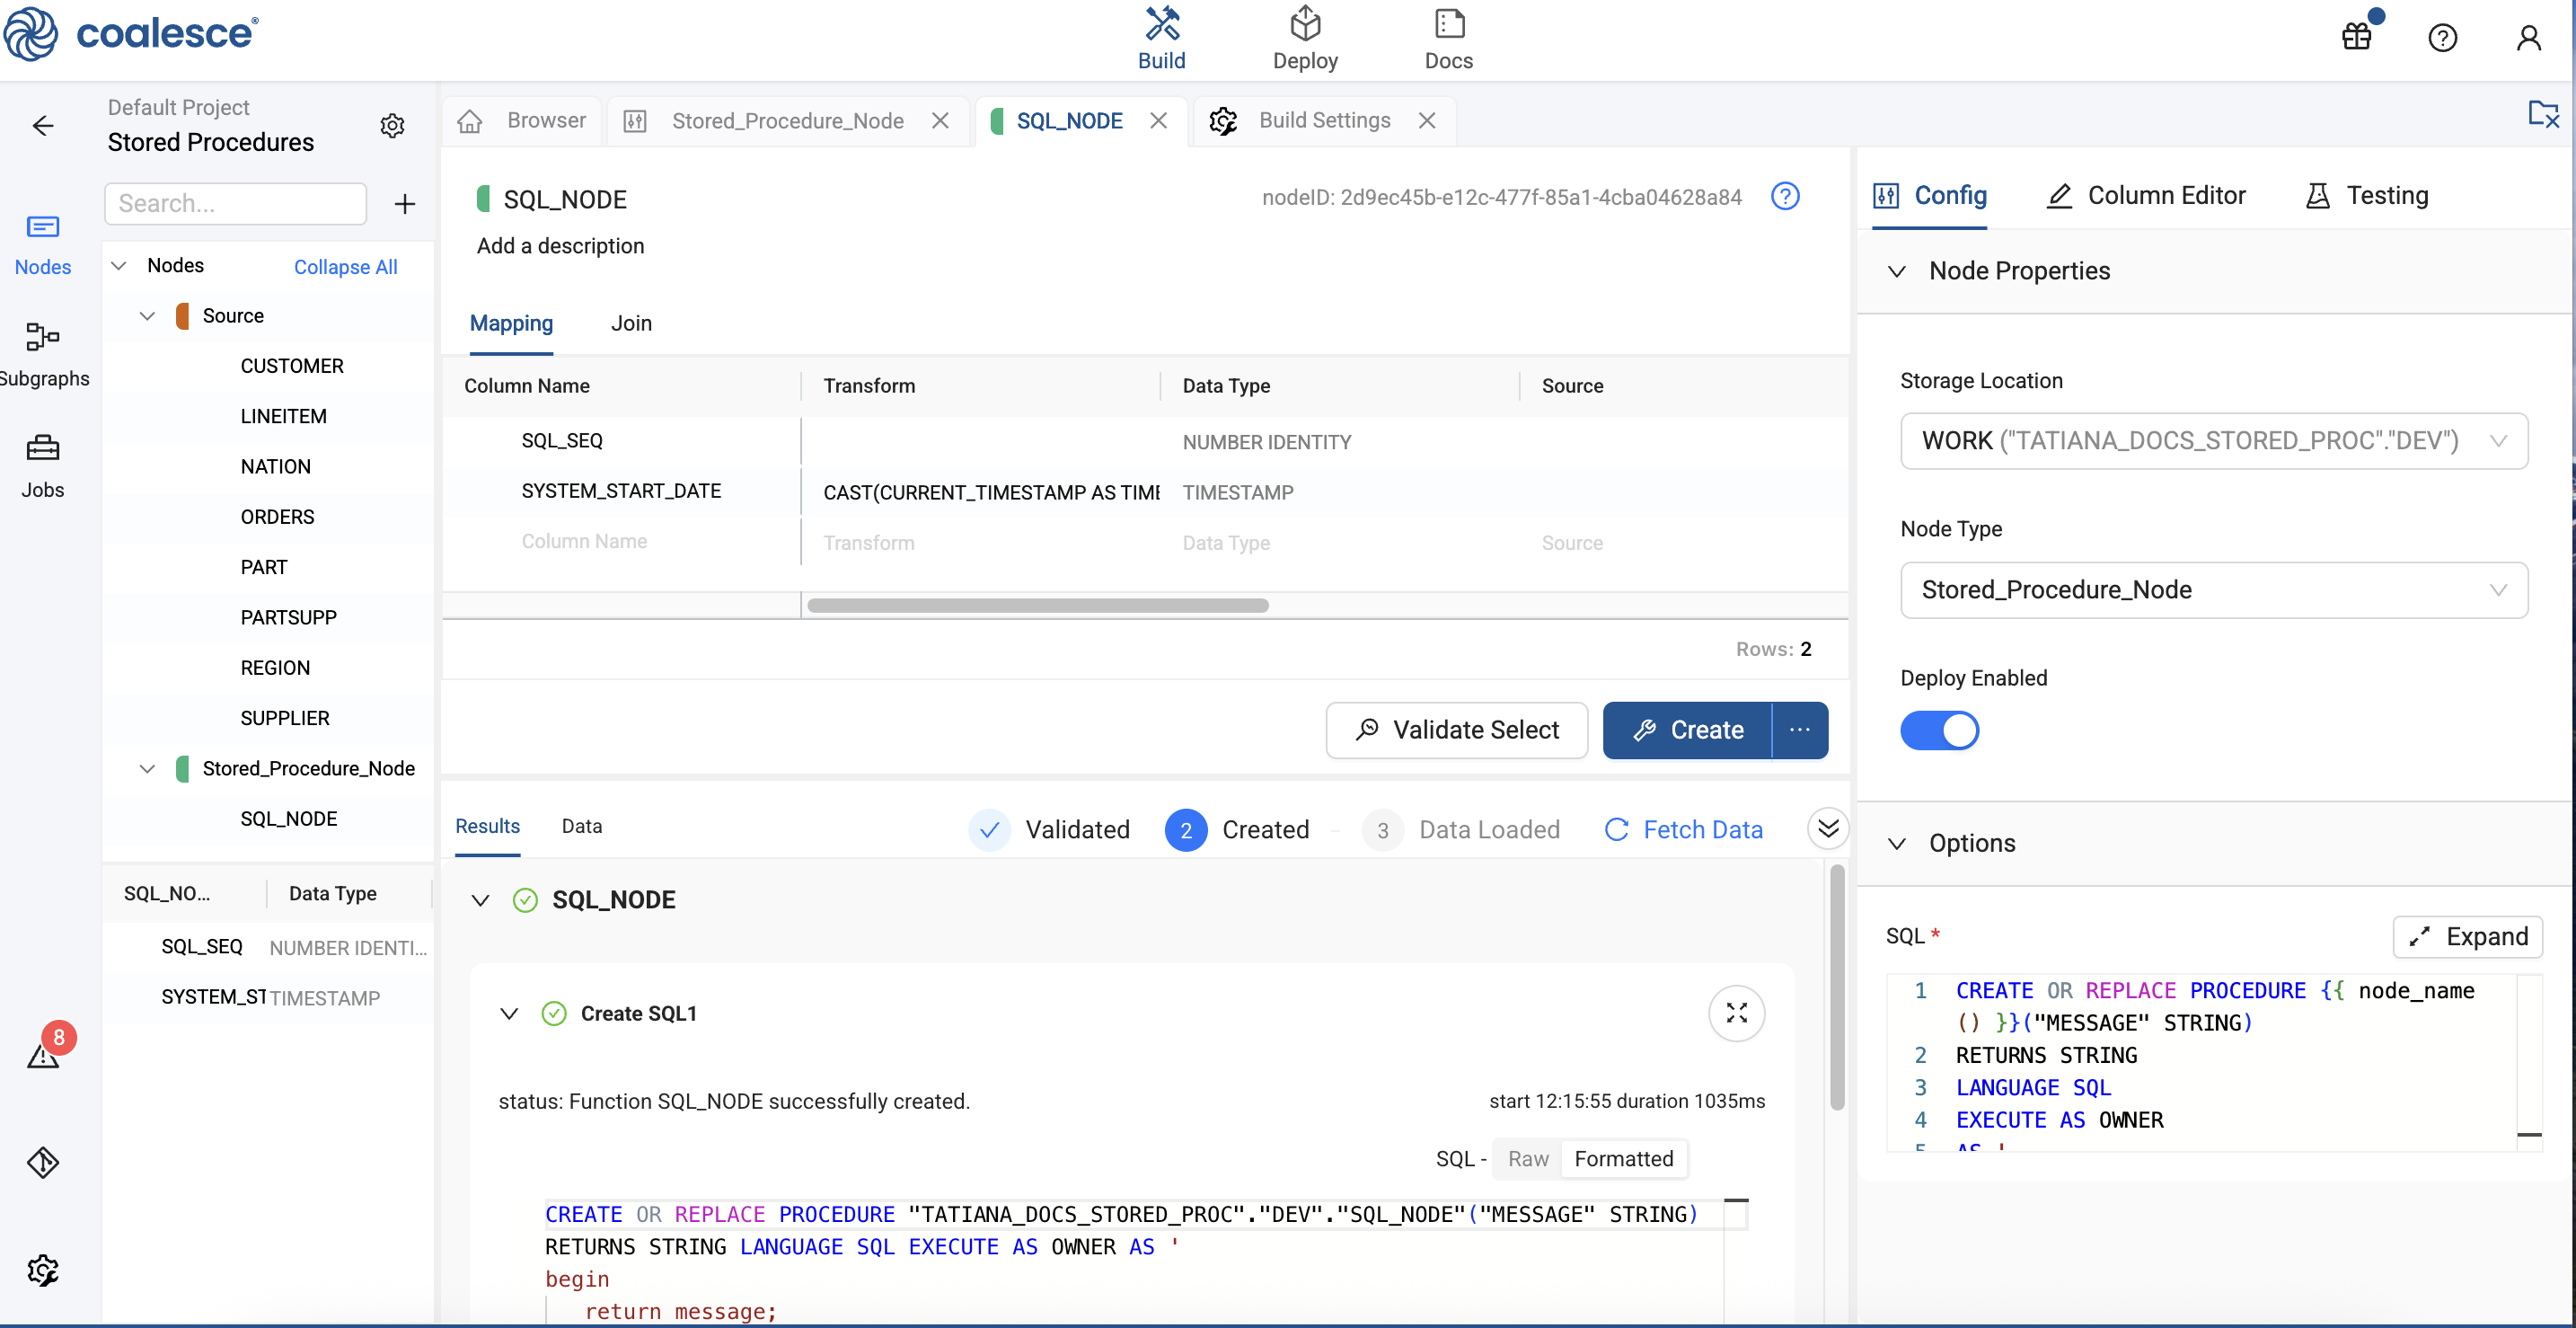
Task: Collapse the Nodes tree root
Action: (x=118, y=266)
